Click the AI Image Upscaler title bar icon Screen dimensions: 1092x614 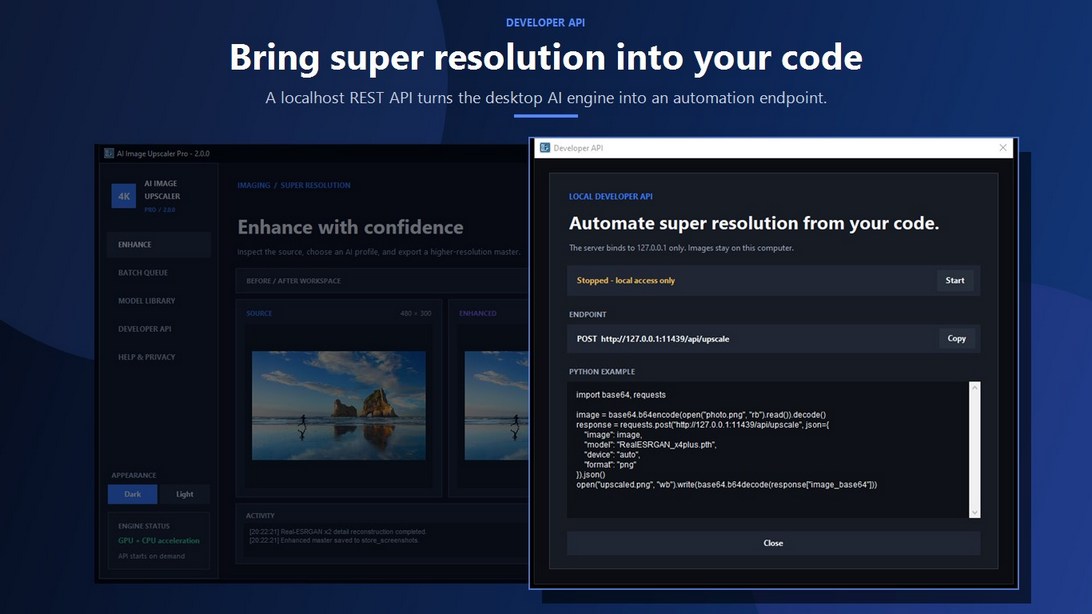(109, 153)
